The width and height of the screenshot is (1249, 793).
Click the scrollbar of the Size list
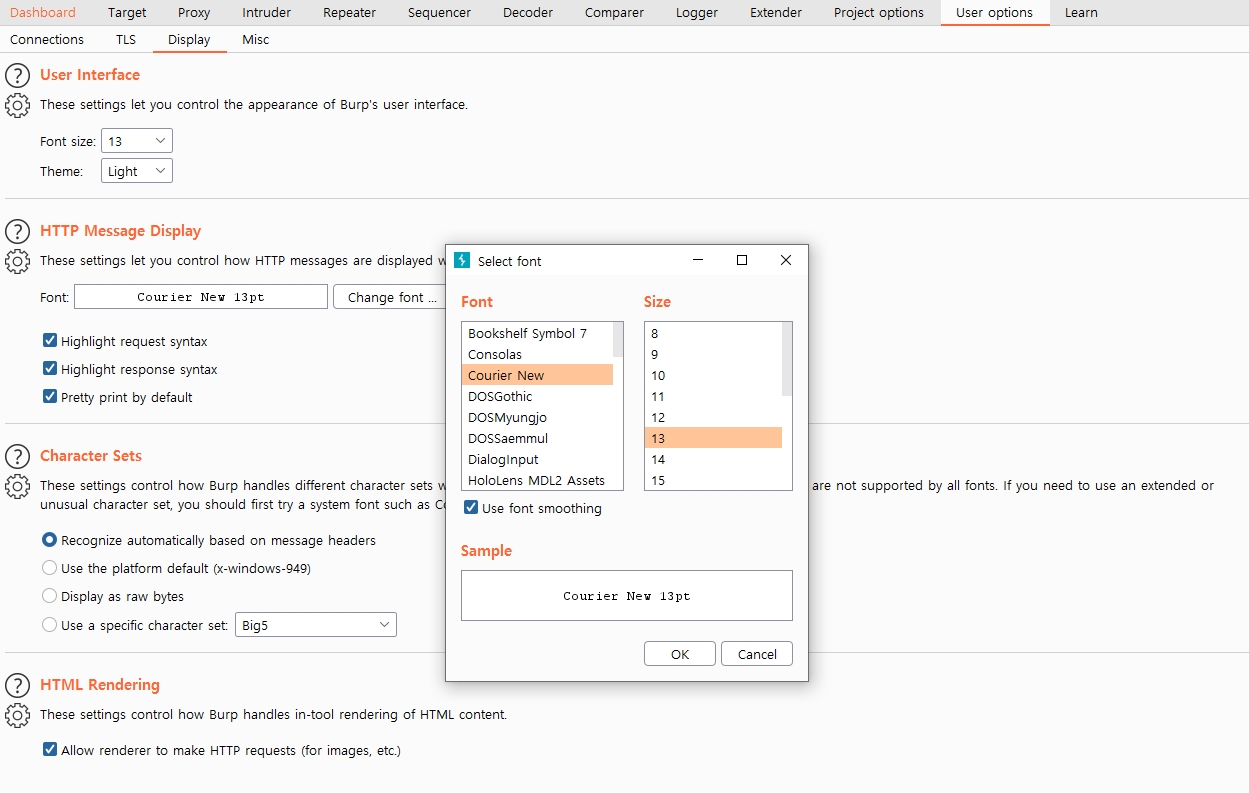(x=787, y=360)
